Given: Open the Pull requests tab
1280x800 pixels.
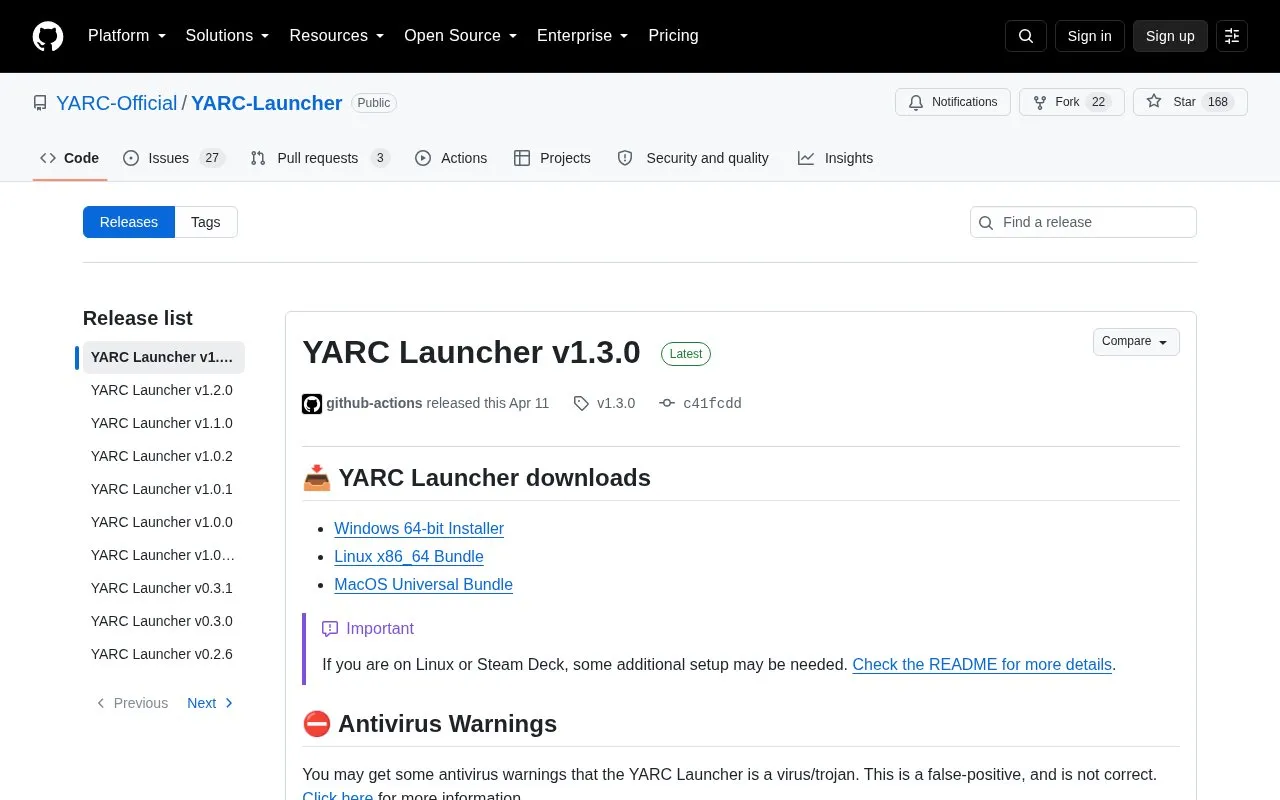Looking at the screenshot, I should pyautogui.click(x=319, y=158).
